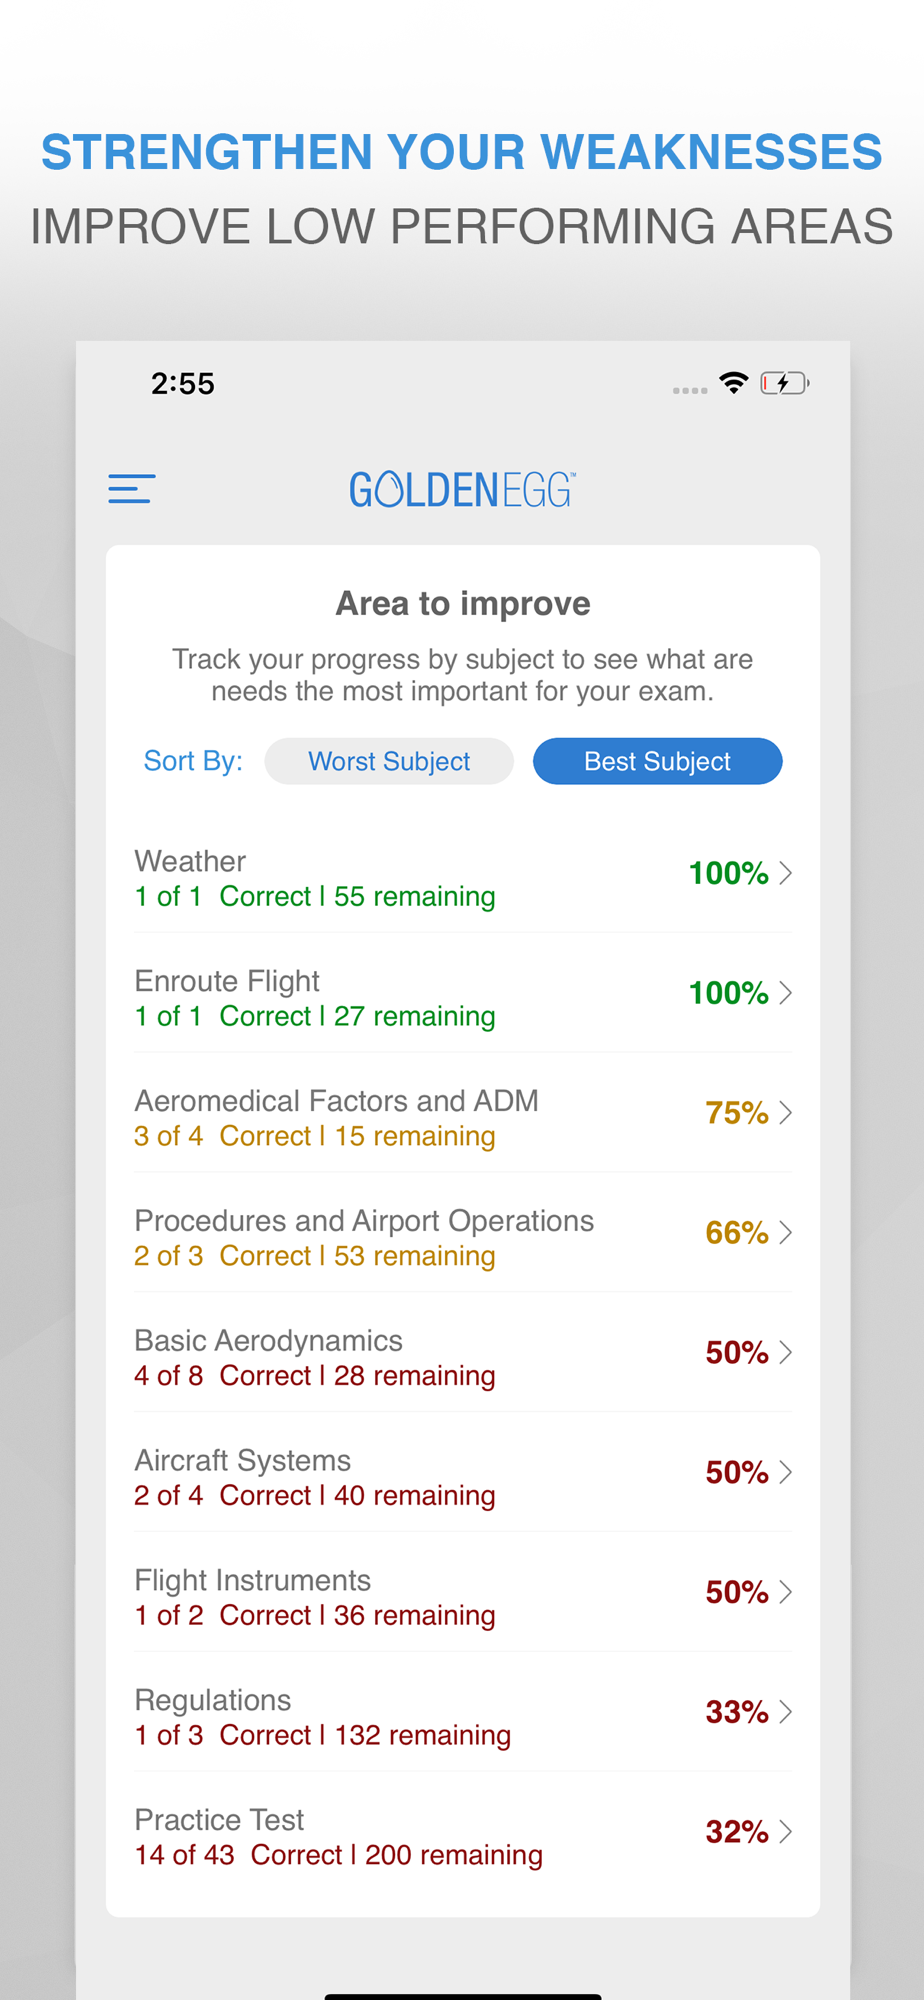The image size is (924, 2000).
Task: Tap the GoldenEgg logo
Action: (462, 490)
